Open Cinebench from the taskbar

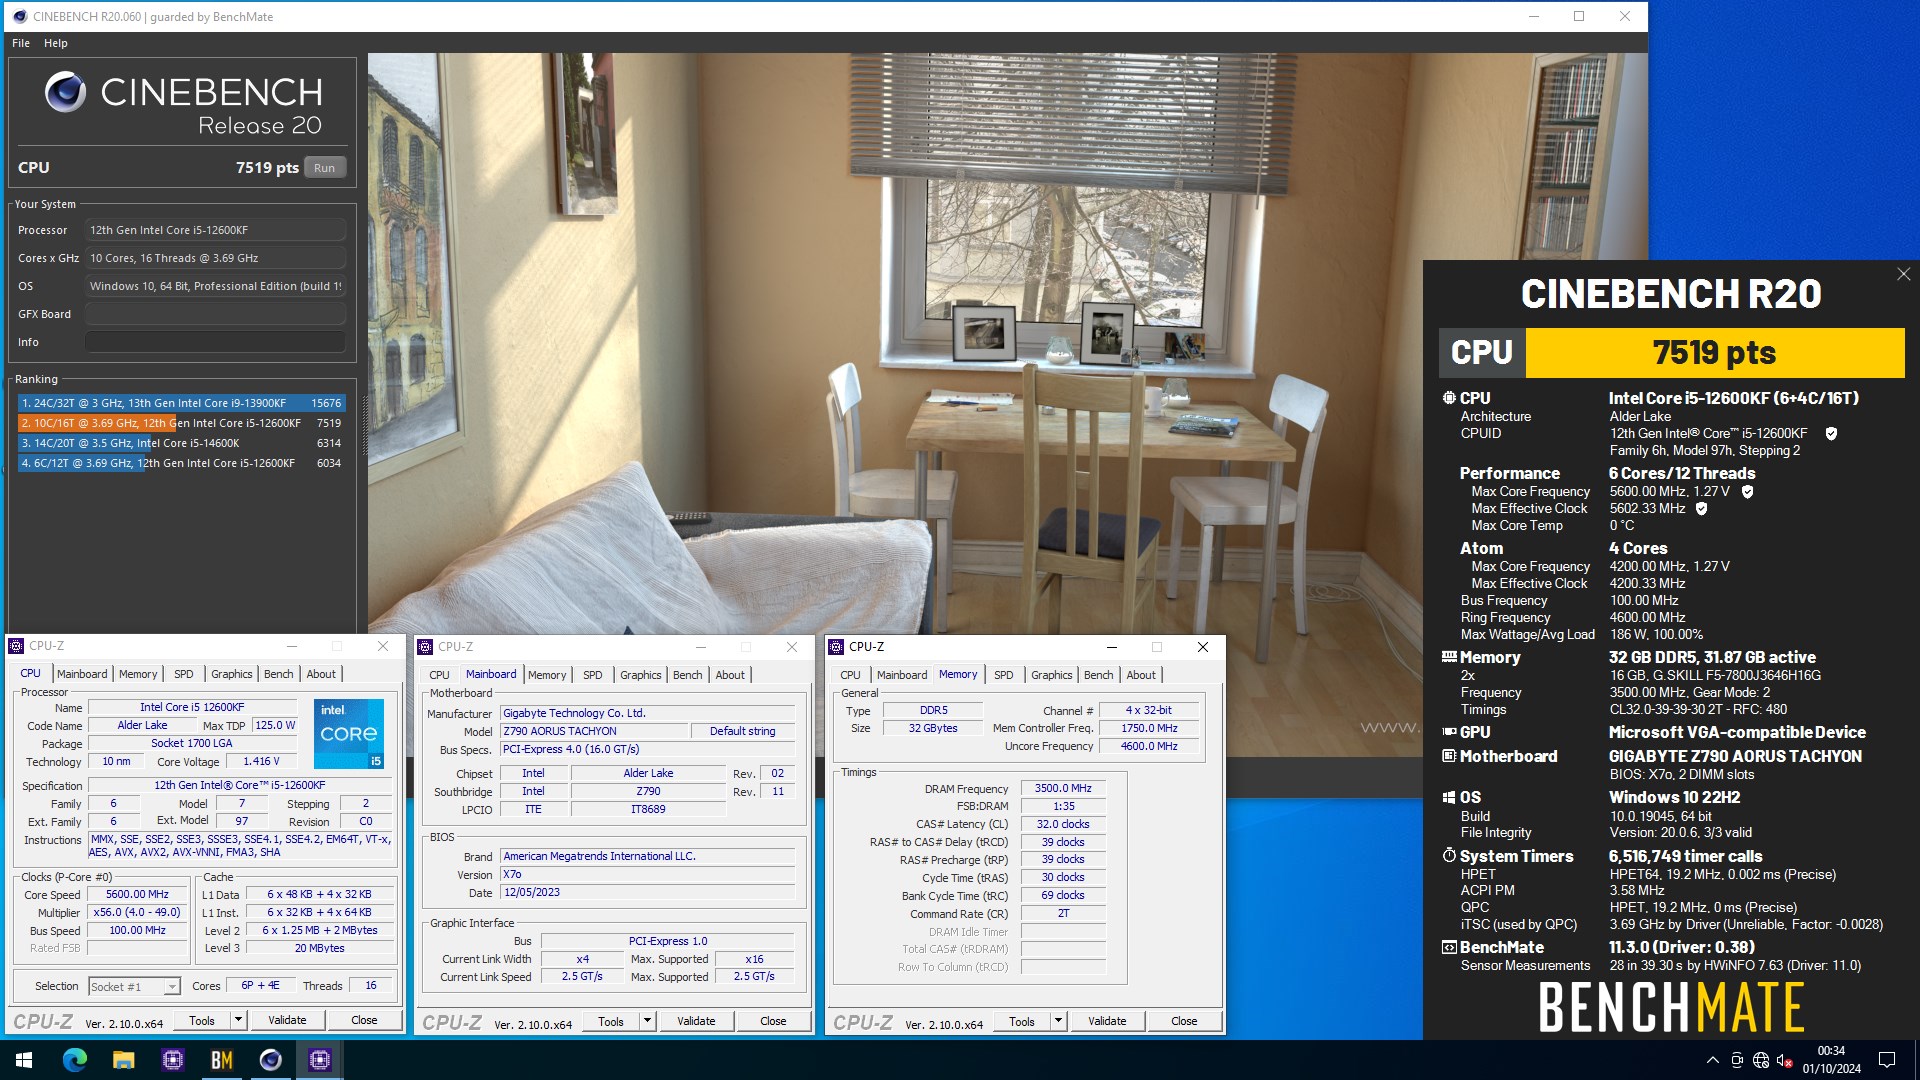coord(271,1060)
